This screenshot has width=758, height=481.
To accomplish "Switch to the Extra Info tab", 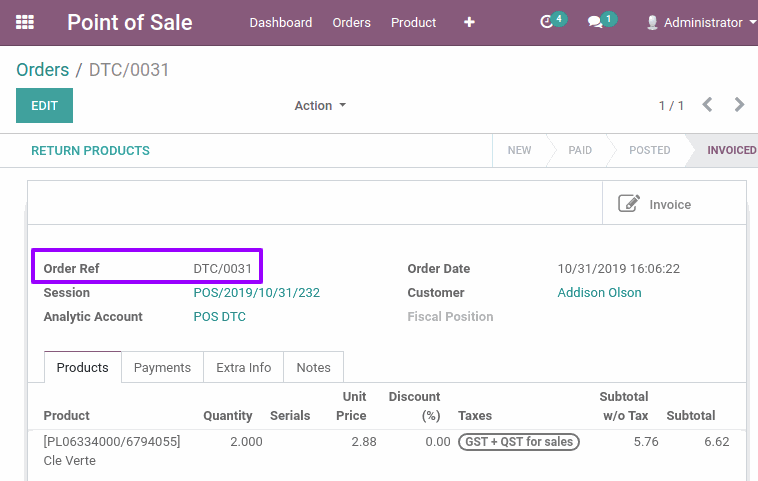I will pyautogui.click(x=244, y=367).
